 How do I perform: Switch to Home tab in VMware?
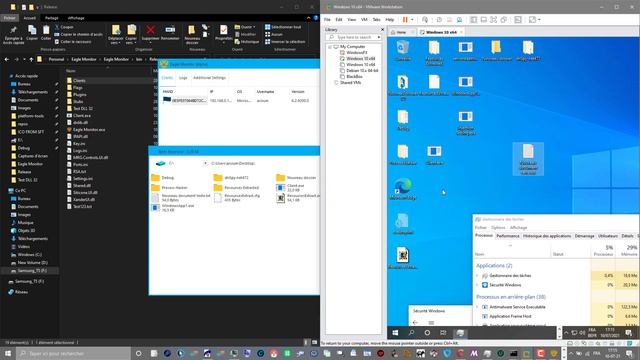coord(399,32)
